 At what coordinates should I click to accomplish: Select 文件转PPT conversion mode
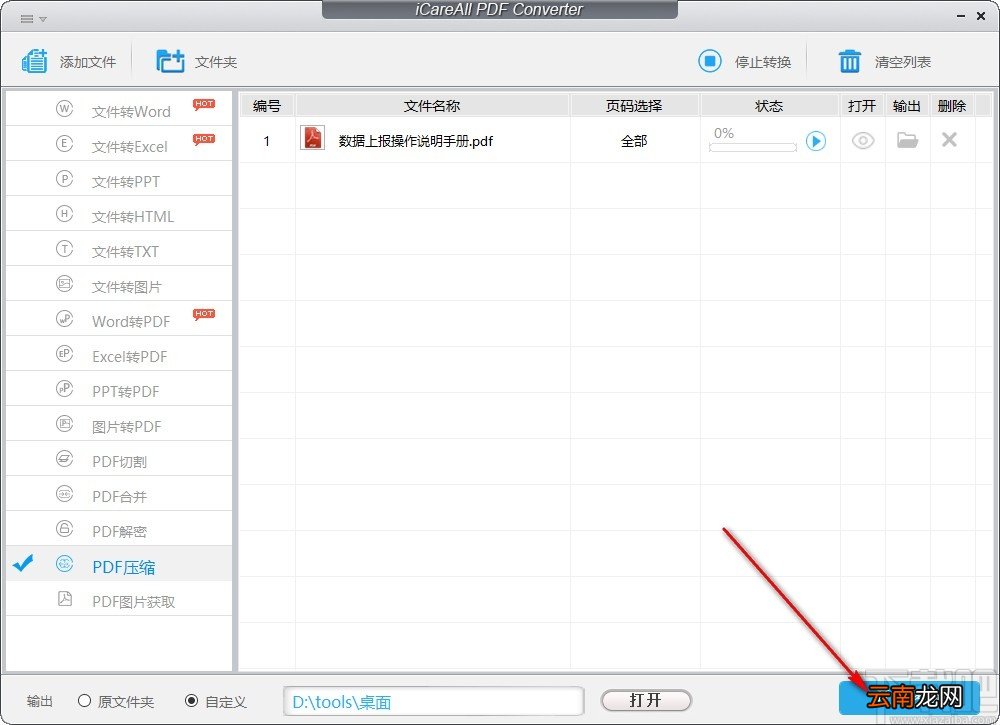click(x=119, y=179)
